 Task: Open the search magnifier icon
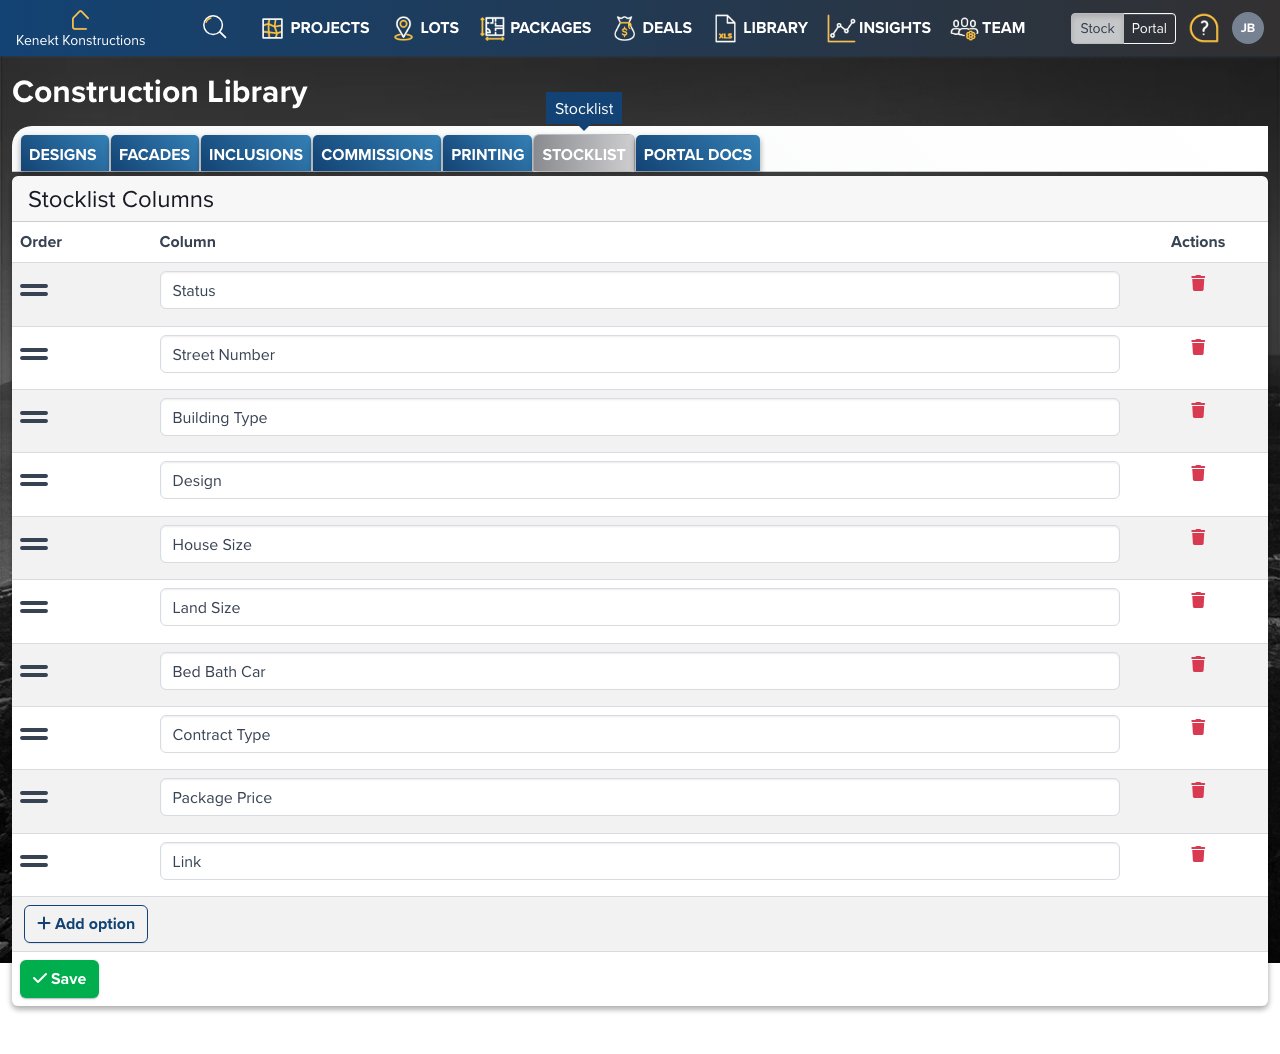click(x=214, y=27)
